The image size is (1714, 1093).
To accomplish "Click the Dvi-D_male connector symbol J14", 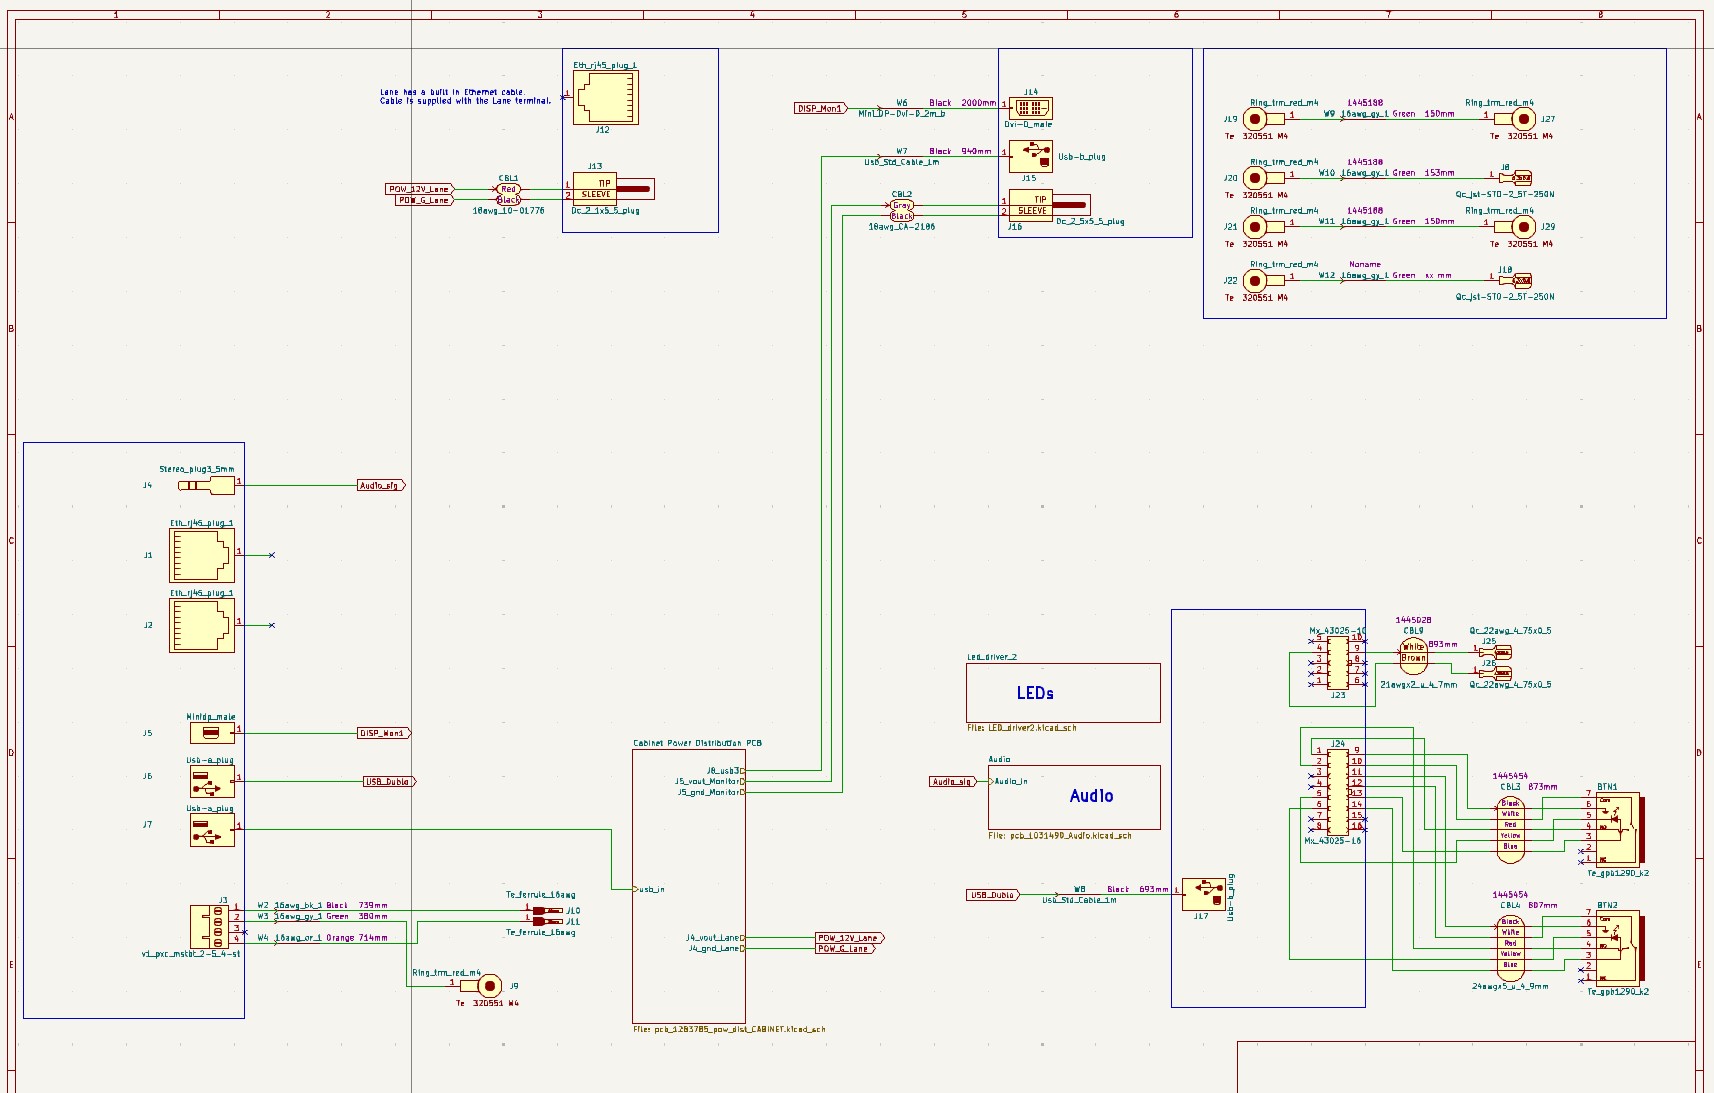I will [1030, 108].
